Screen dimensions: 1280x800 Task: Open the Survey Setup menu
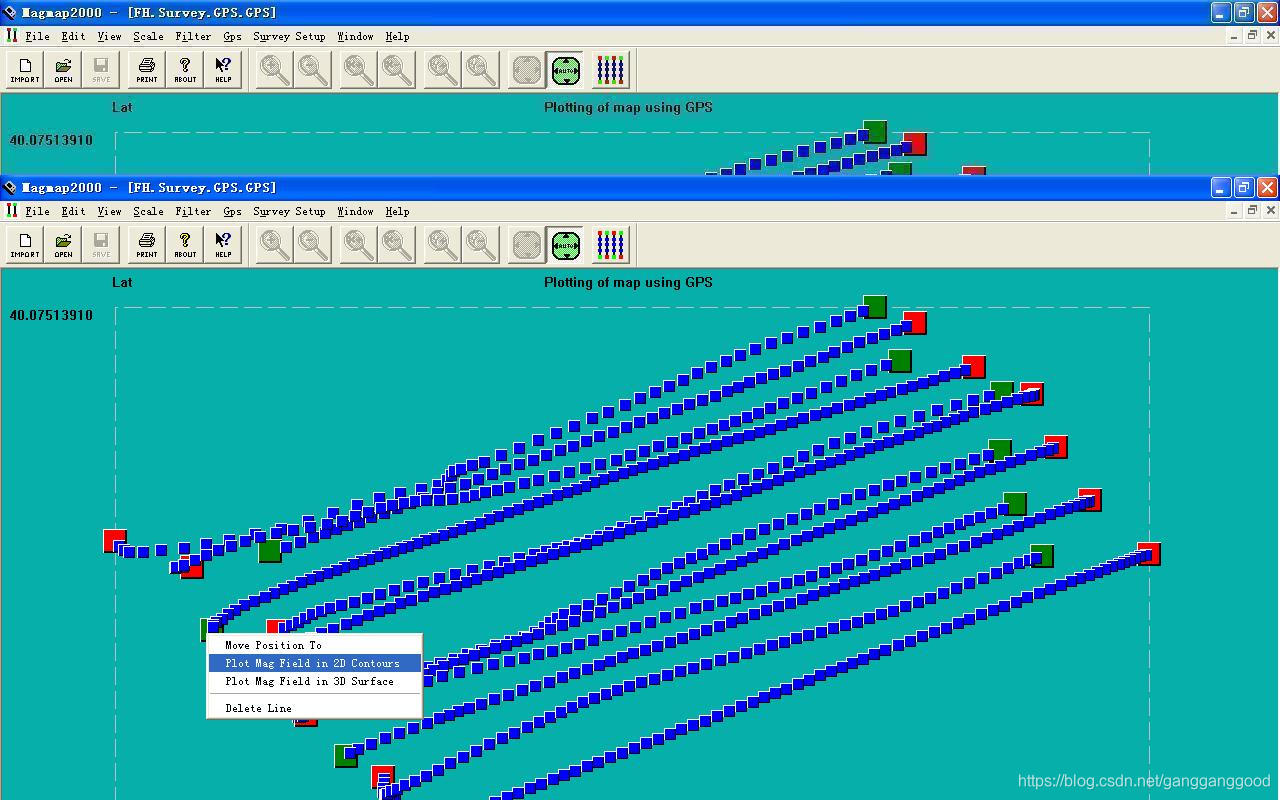point(288,211)
